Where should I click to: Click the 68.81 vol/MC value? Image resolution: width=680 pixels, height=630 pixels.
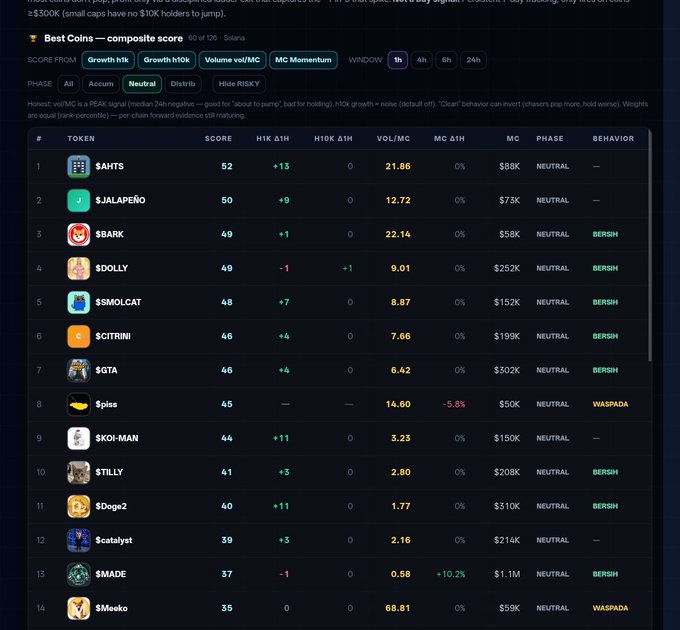(x=398, y=608)
